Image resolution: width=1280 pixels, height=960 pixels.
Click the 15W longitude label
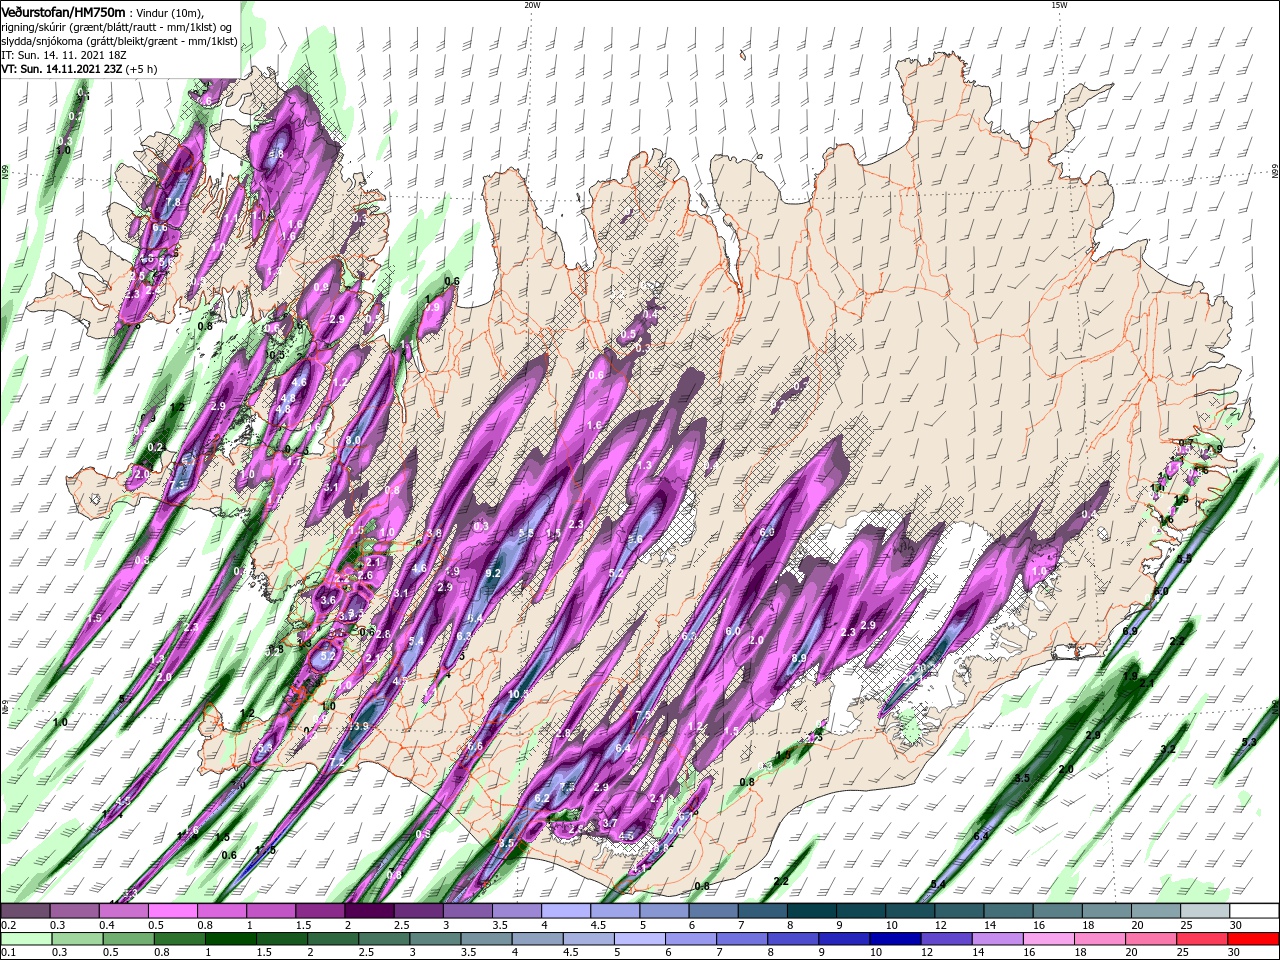point(1059,5)
